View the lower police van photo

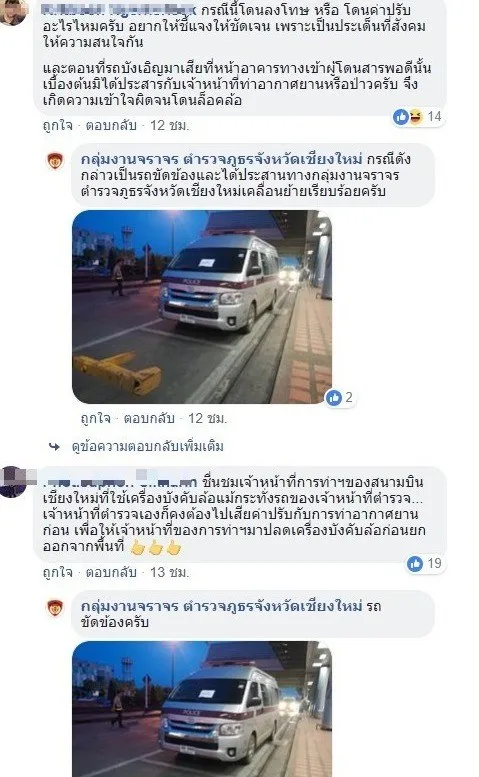202,709
